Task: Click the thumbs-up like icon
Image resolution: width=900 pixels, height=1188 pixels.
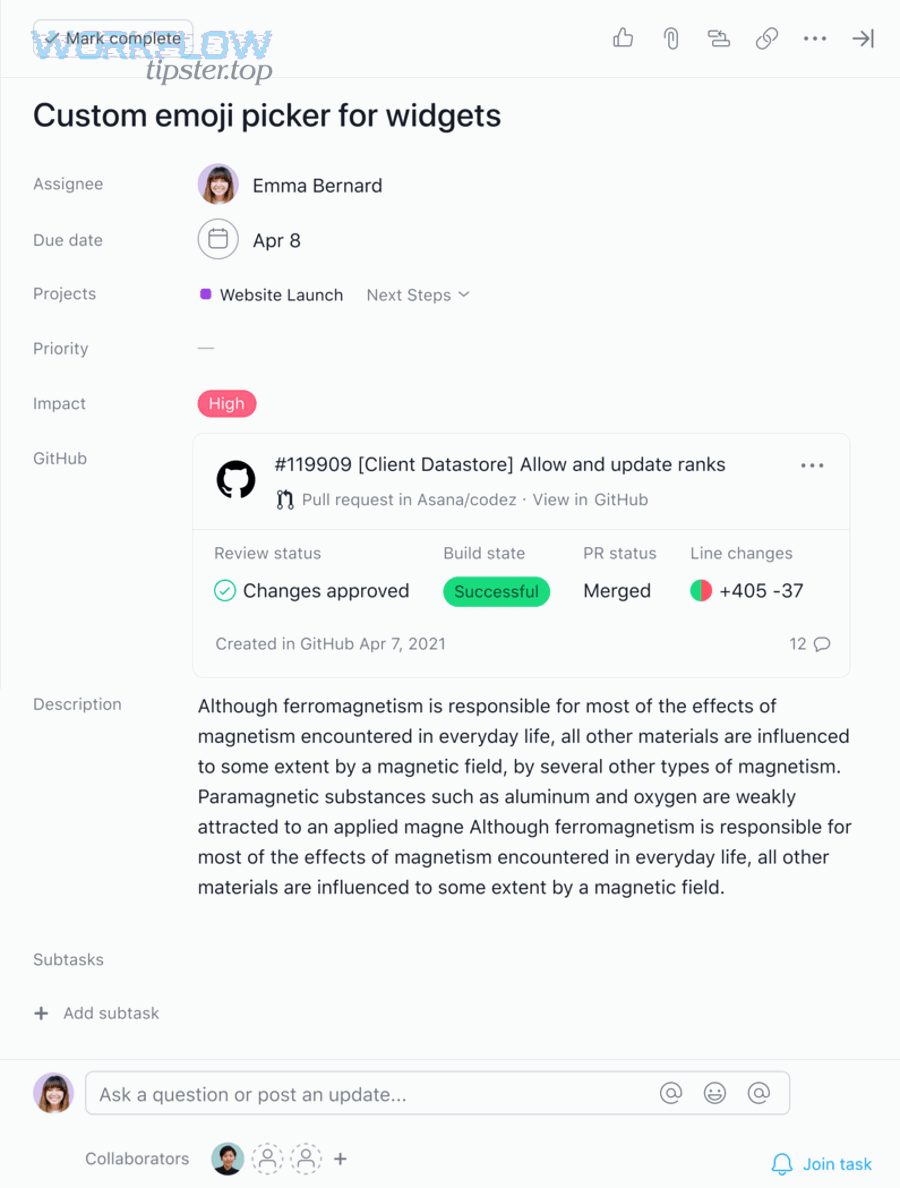Action: point(622,38)
